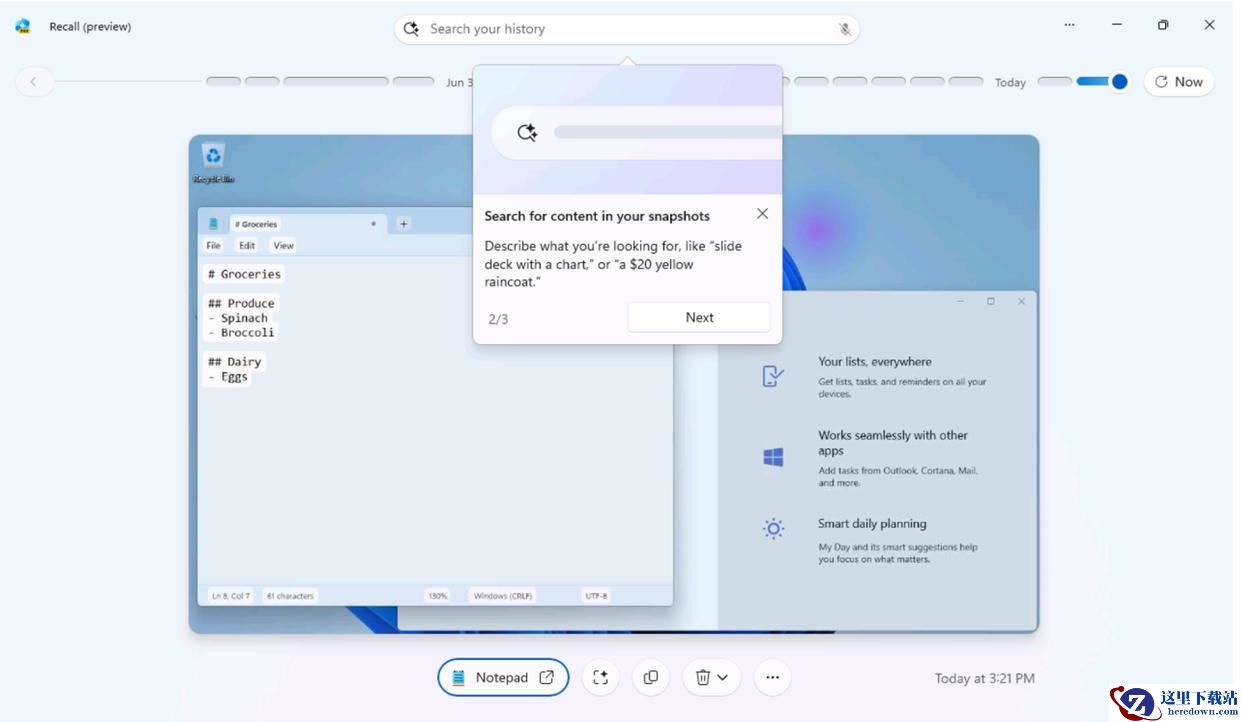The height and width of the screenshot is (722, 1242).
Task: Click the first timeline segment on the left
Action: [223, 82]
